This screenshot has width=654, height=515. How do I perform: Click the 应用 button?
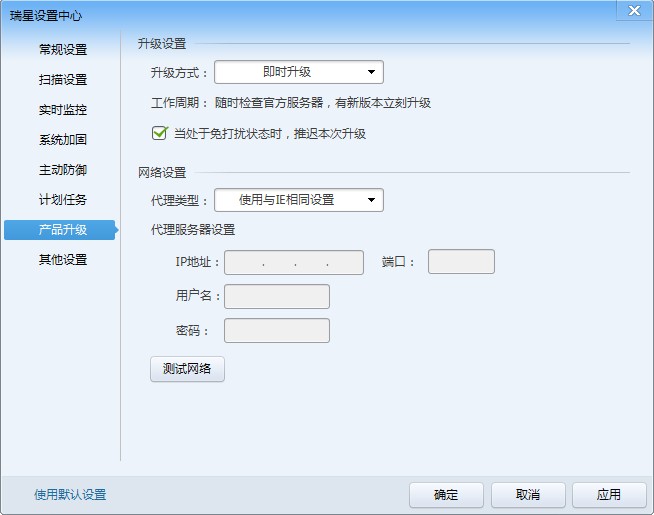click(608, 495)
